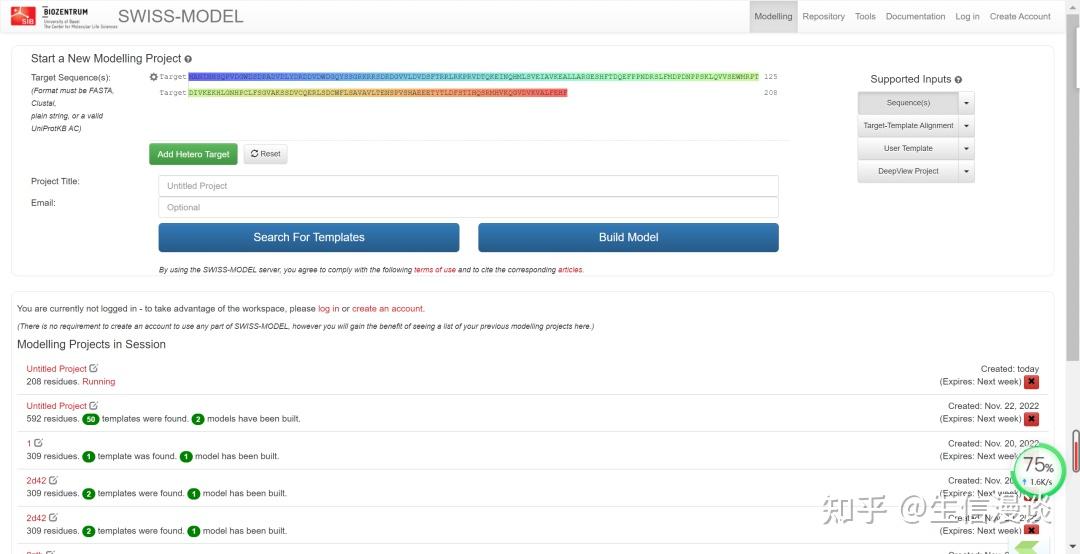Select the DeepView Project input button
Viewport: 1080px width, 554px height.
click(908, 171)
